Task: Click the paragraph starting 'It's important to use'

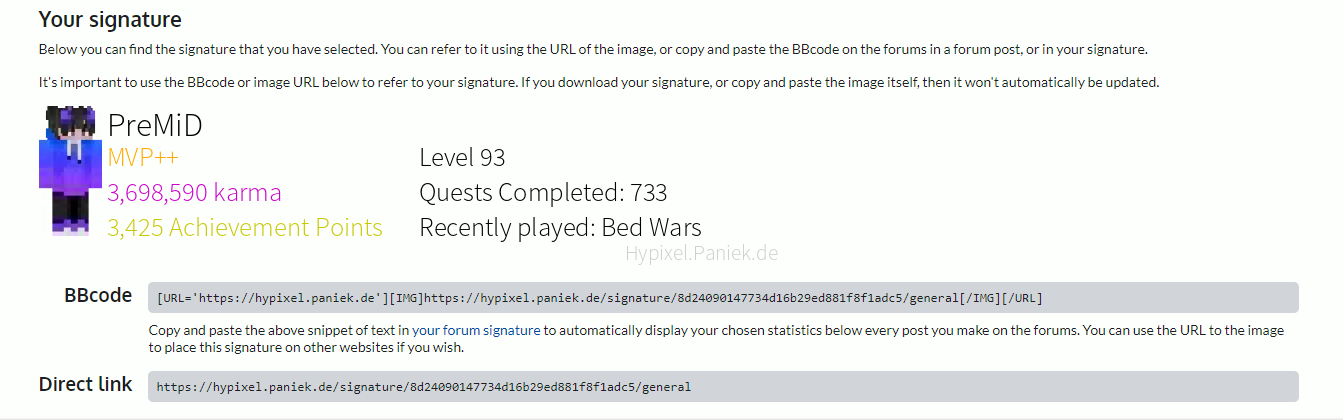Action: point(598,82)
